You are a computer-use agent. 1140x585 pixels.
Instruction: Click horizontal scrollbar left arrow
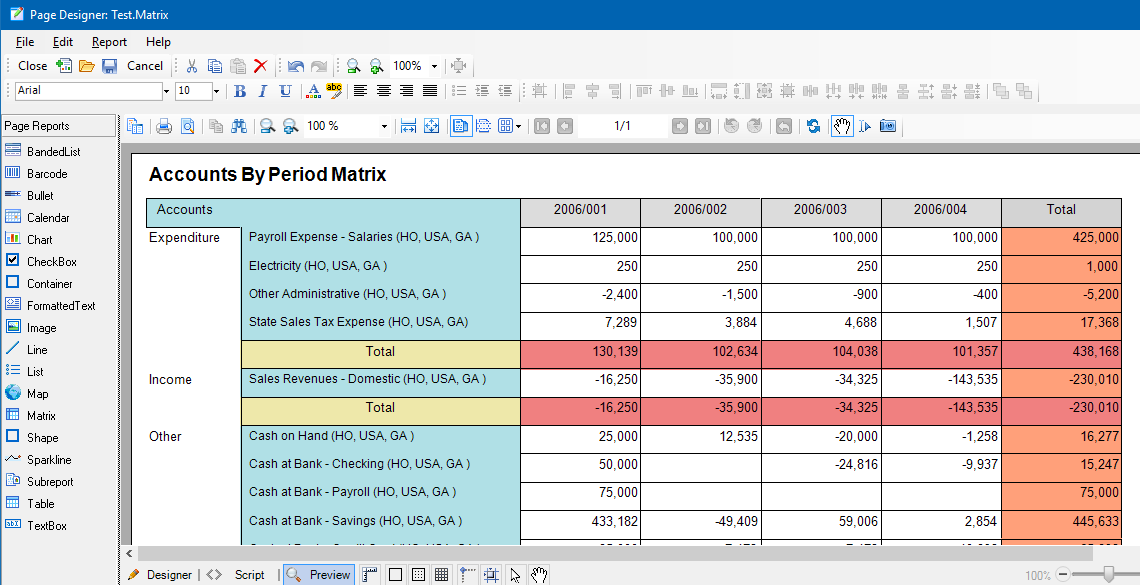pyautogui.click(x=129, y=554)
